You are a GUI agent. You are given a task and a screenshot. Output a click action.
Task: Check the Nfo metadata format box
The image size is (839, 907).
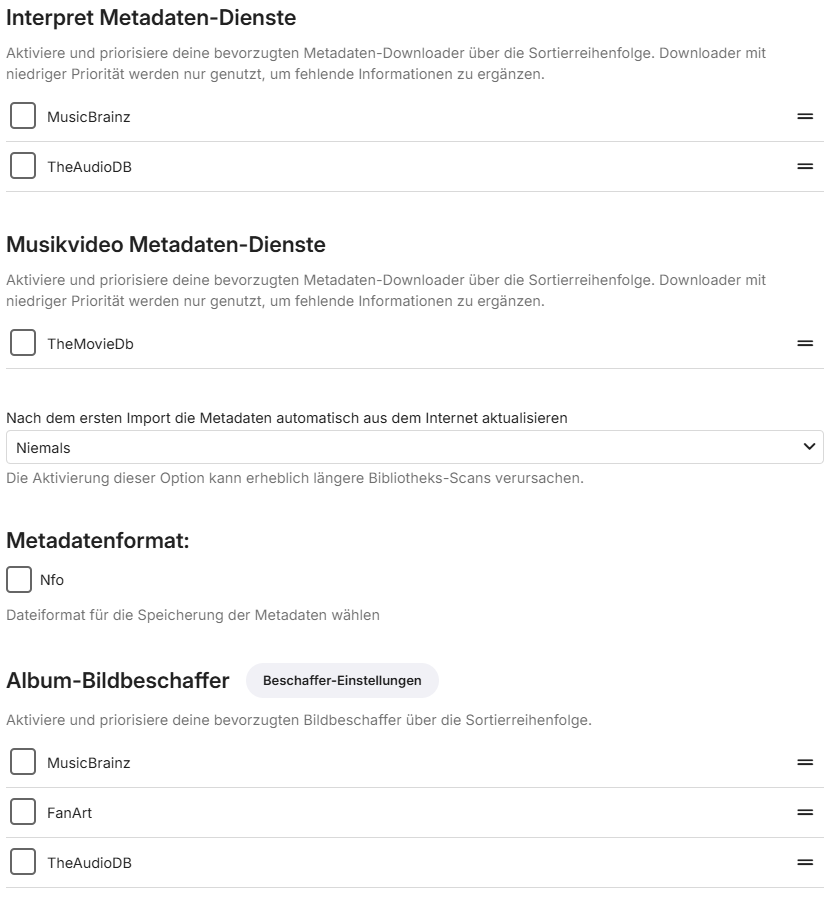pyautogui.click(x=19, y=580)
